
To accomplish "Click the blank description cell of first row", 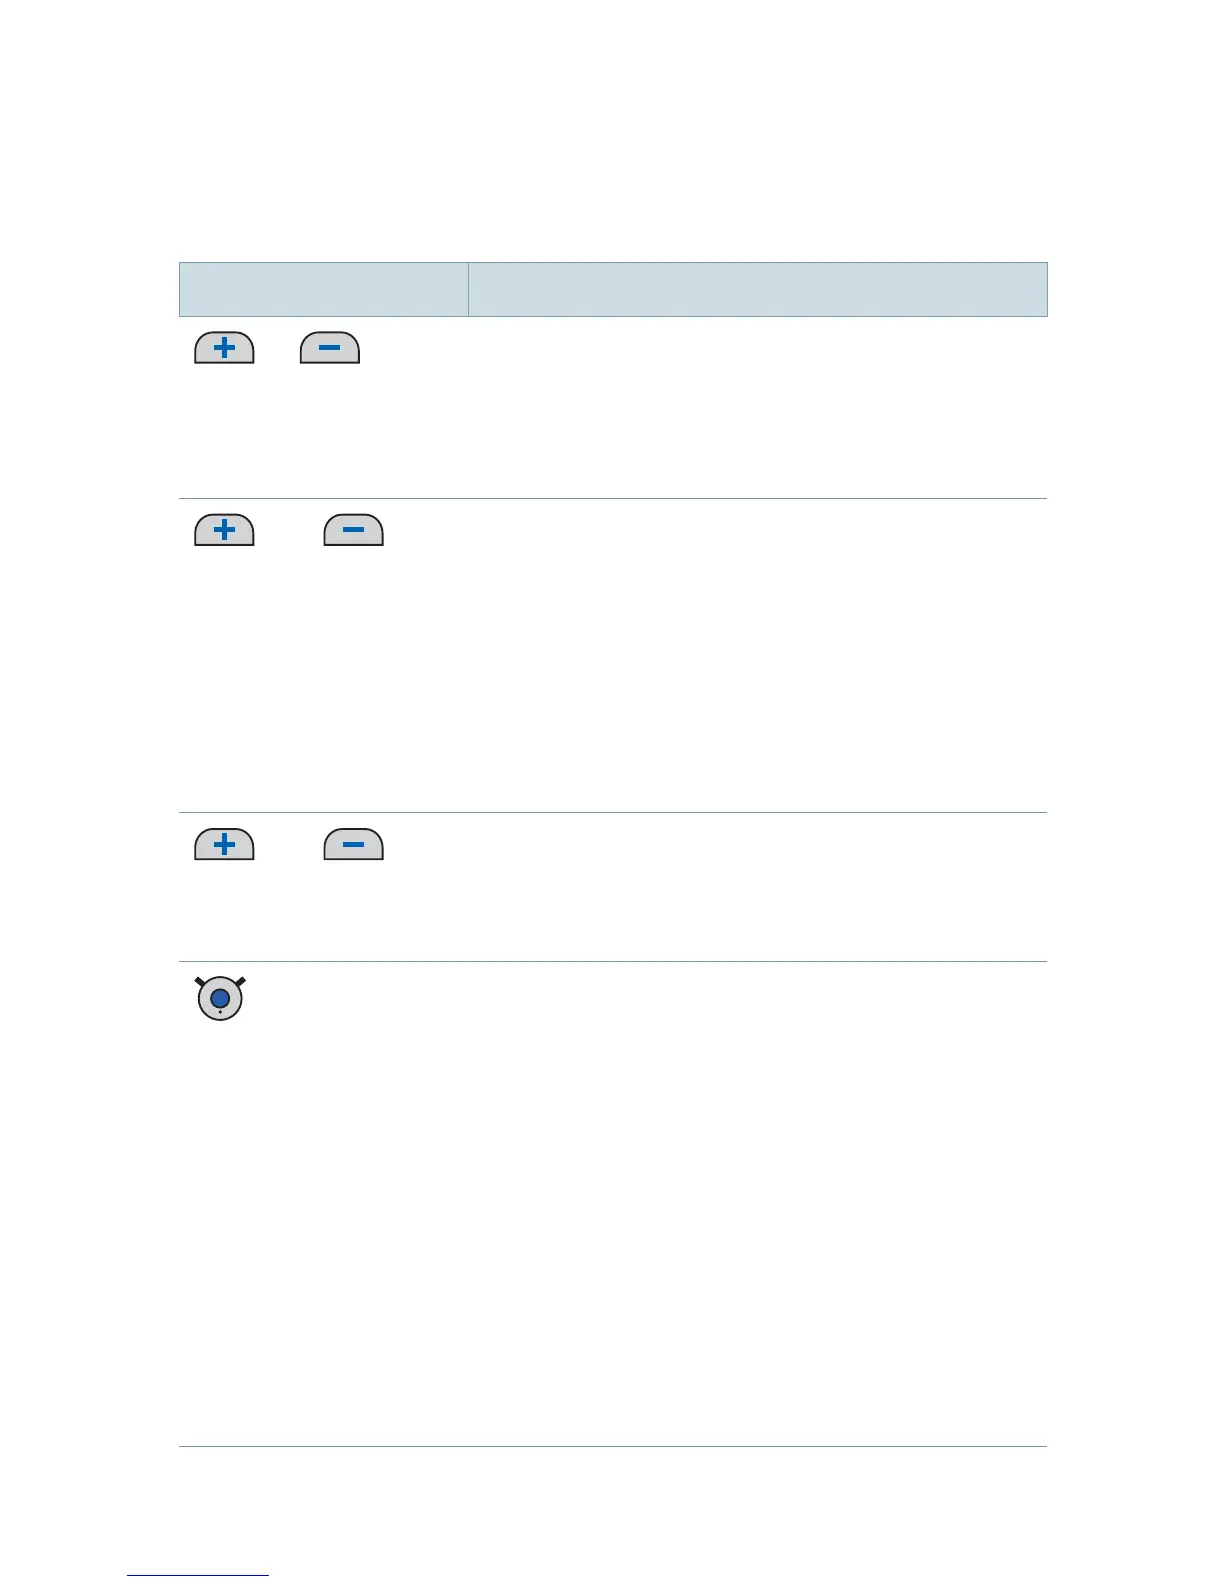I will click(758, 408).
